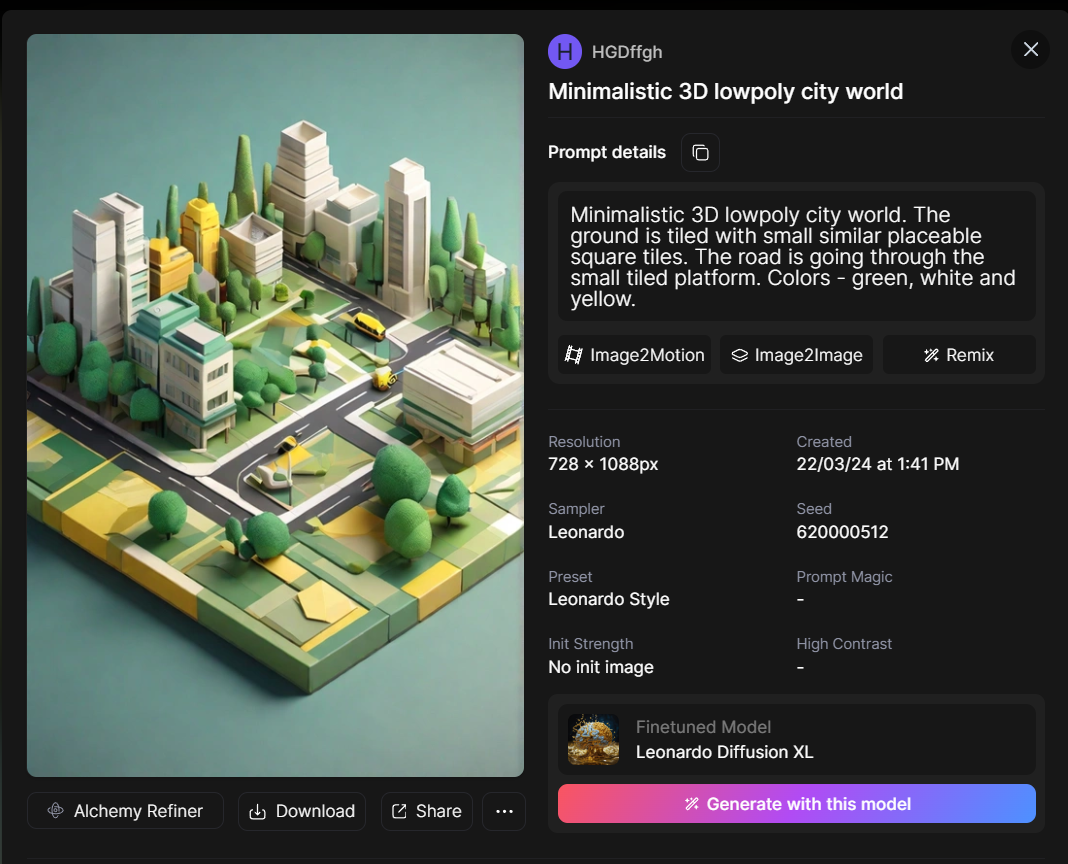Click the HGDffgh user avatar
Viewport: 1068px width, 864px height.
coord(565,51)
